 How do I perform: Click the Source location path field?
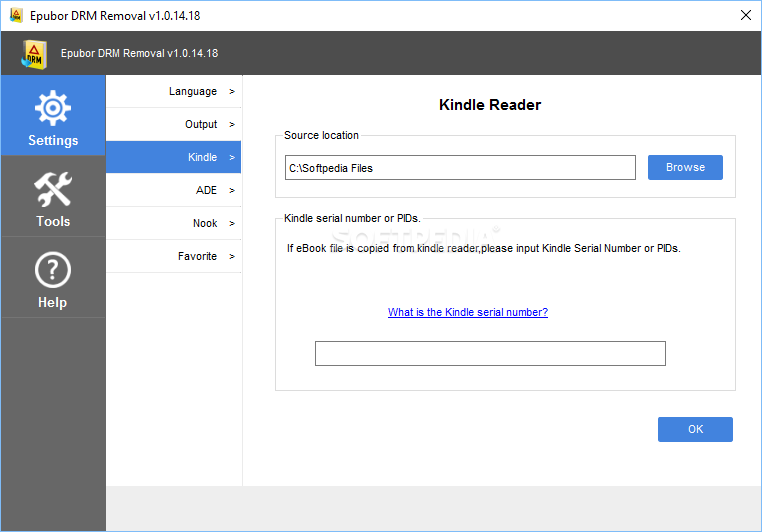click(x=460, y=168)
